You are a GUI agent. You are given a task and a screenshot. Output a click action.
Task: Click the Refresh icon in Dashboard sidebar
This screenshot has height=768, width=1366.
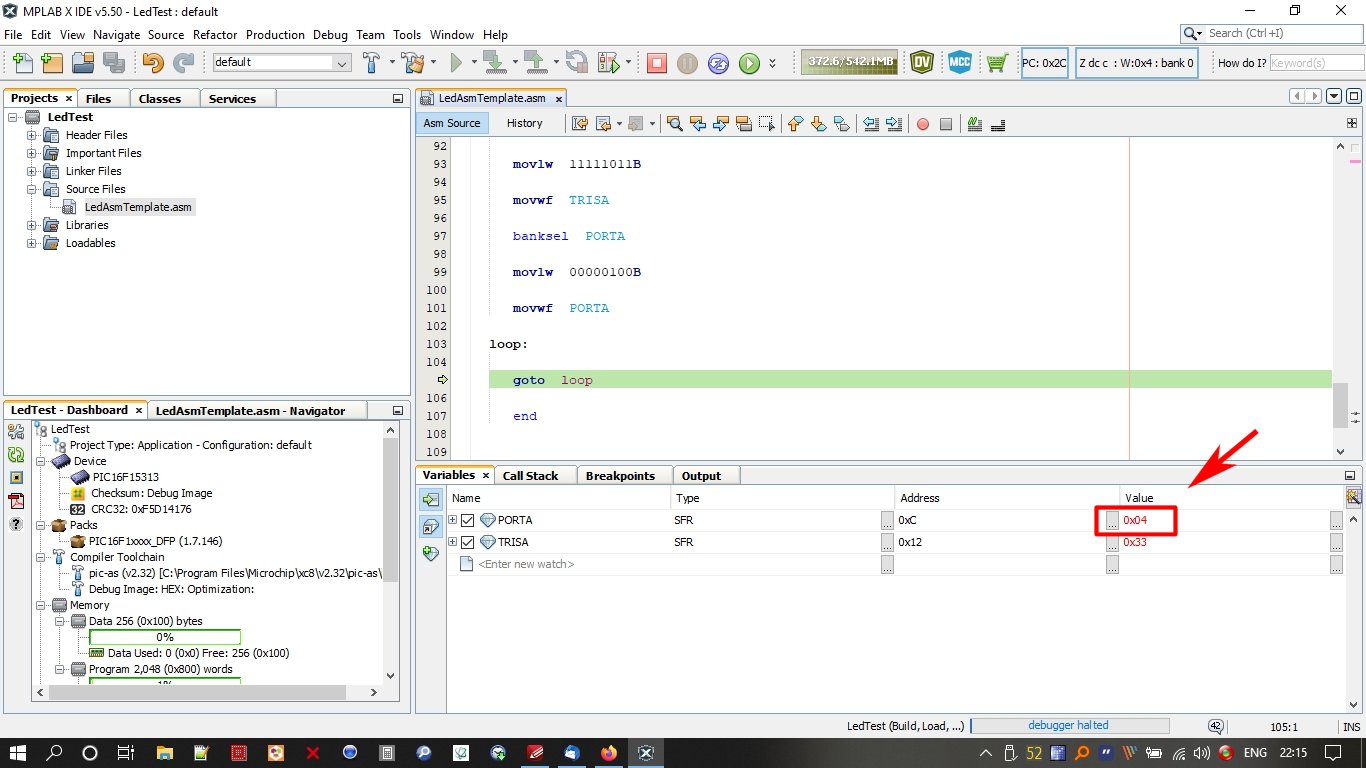(16, 454)
